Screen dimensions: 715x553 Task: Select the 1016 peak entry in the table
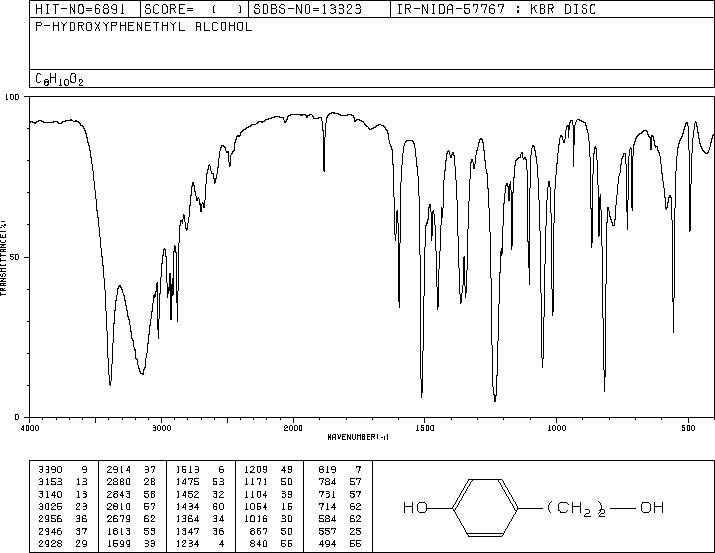pyautogui.click(x=269, y=519)
